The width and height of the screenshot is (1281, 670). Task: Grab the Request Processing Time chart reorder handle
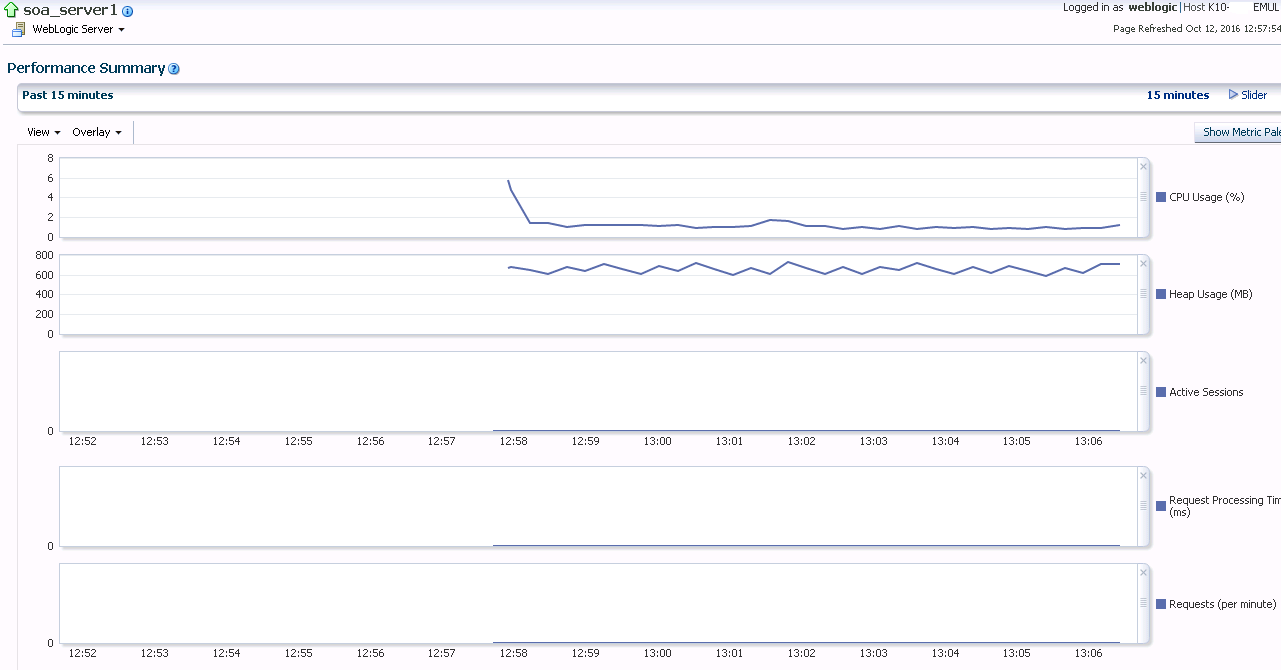click(1143, 506)
